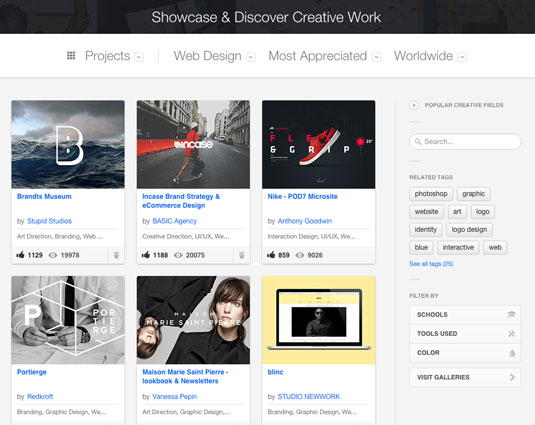
Task: Click views eye icon on Incase card
Action: click(178, 255)
